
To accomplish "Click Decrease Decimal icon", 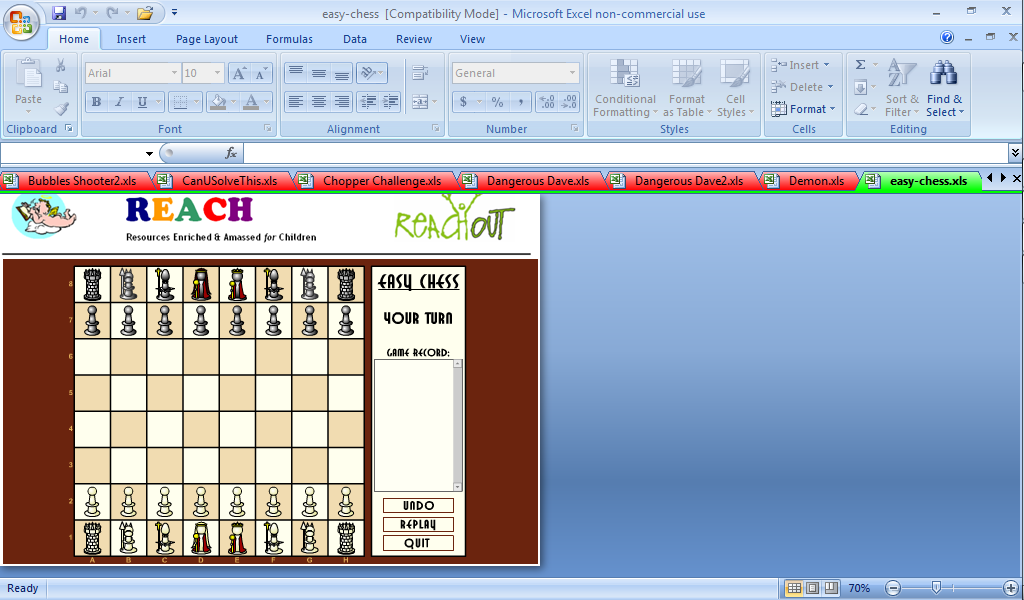I will click(569, 102).
